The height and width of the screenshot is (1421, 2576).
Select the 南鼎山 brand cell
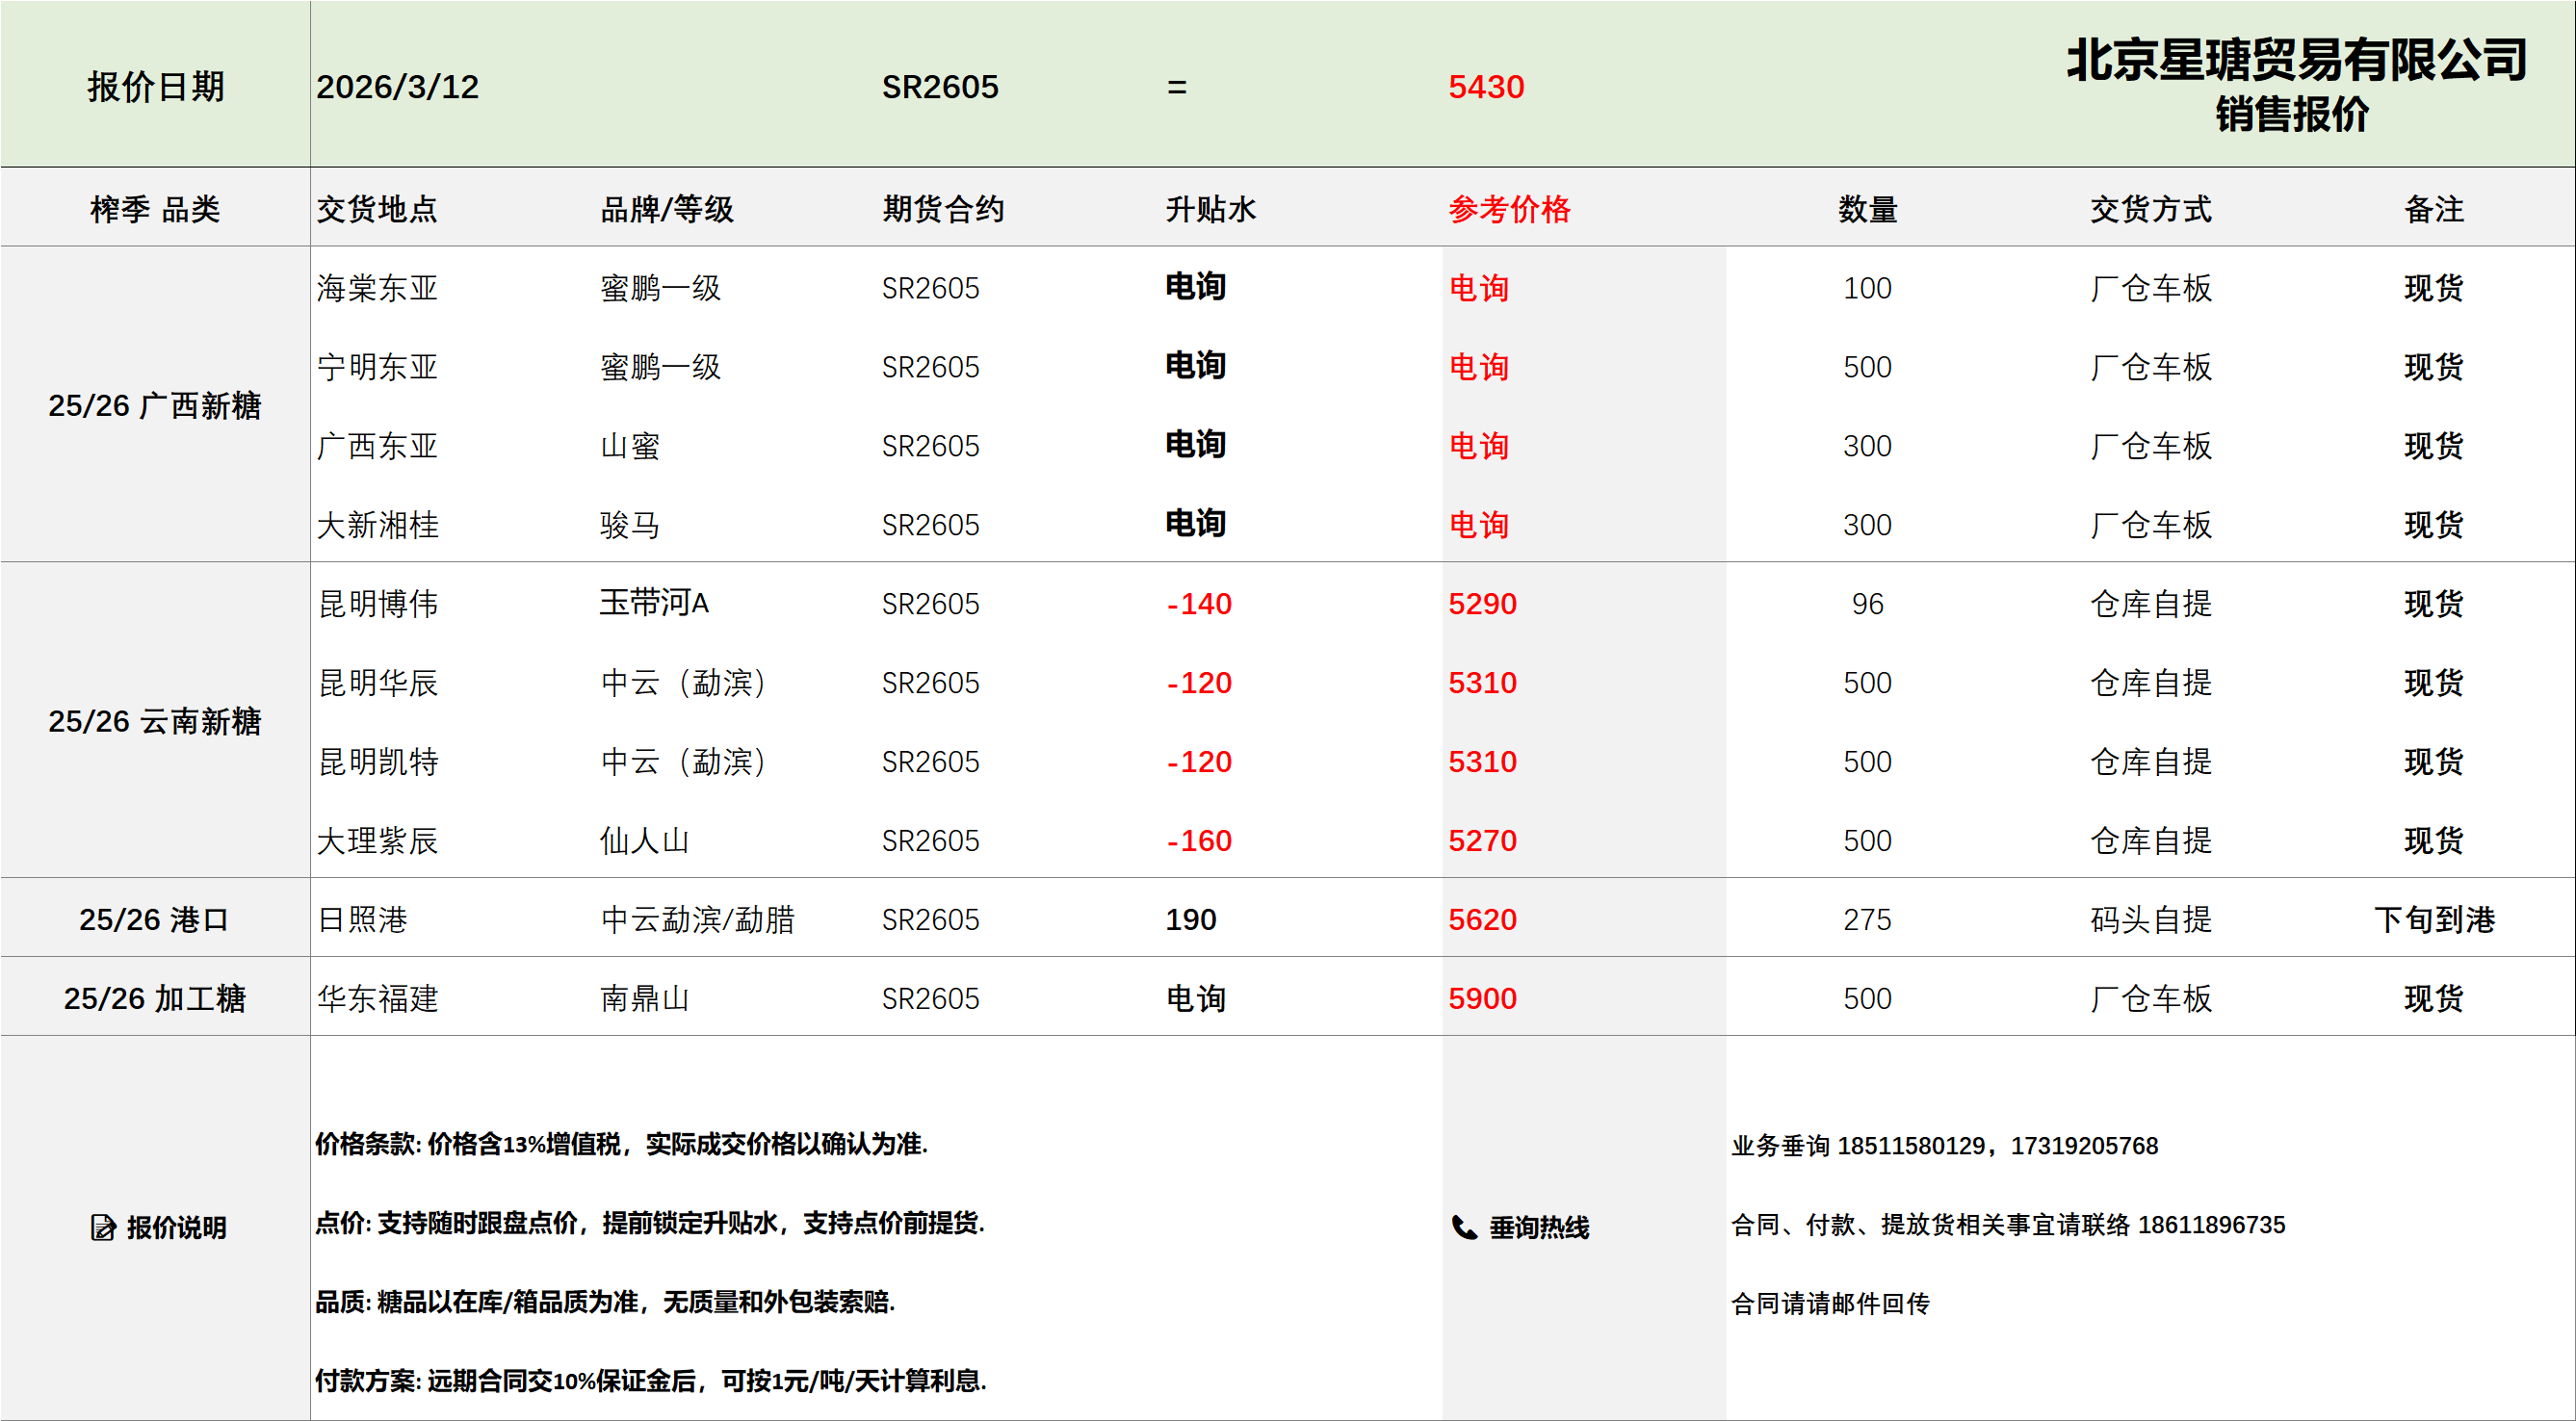644,999
